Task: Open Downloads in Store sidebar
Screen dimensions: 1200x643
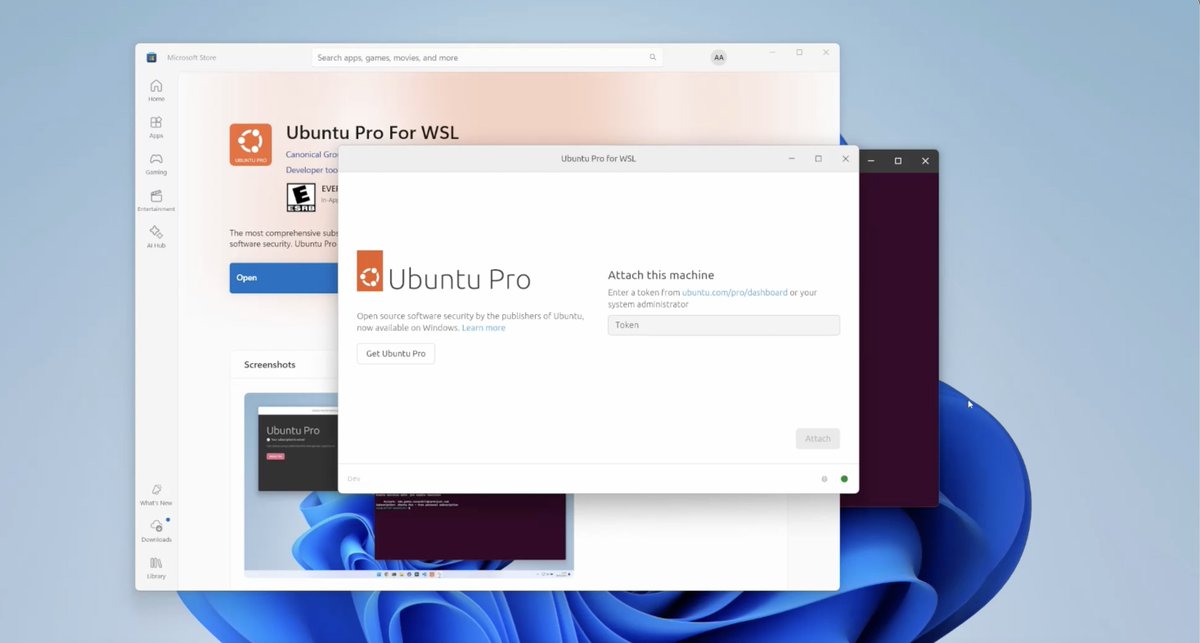Action: [157, 531]
